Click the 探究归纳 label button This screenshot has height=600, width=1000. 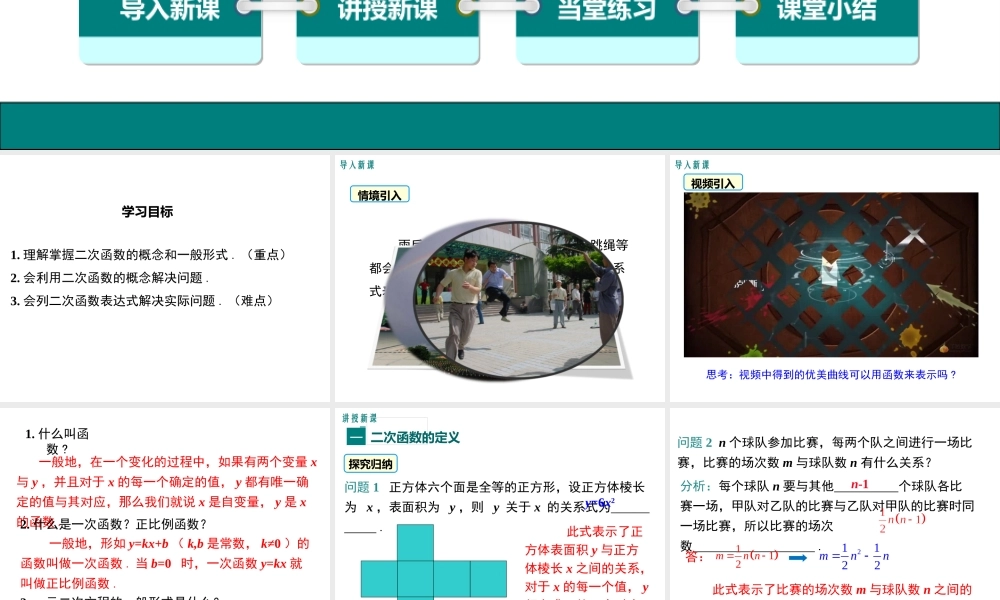[370, 464]
